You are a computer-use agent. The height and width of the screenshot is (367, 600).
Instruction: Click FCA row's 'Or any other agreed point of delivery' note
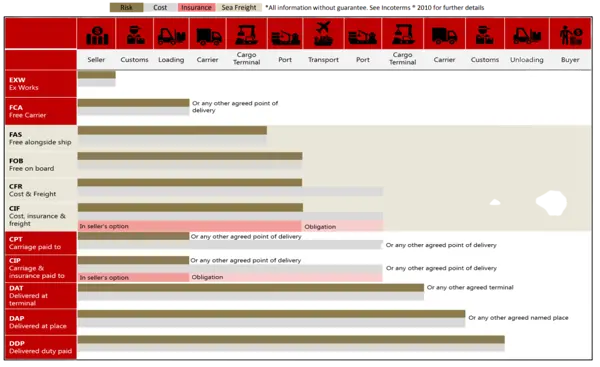click(x=235, y=107)
